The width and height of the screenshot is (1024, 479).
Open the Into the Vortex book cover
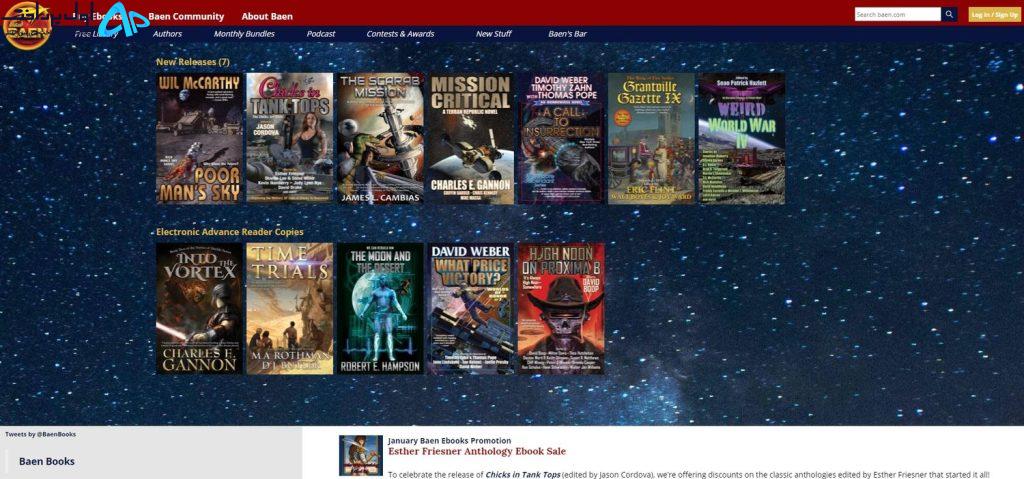[199, 308]
